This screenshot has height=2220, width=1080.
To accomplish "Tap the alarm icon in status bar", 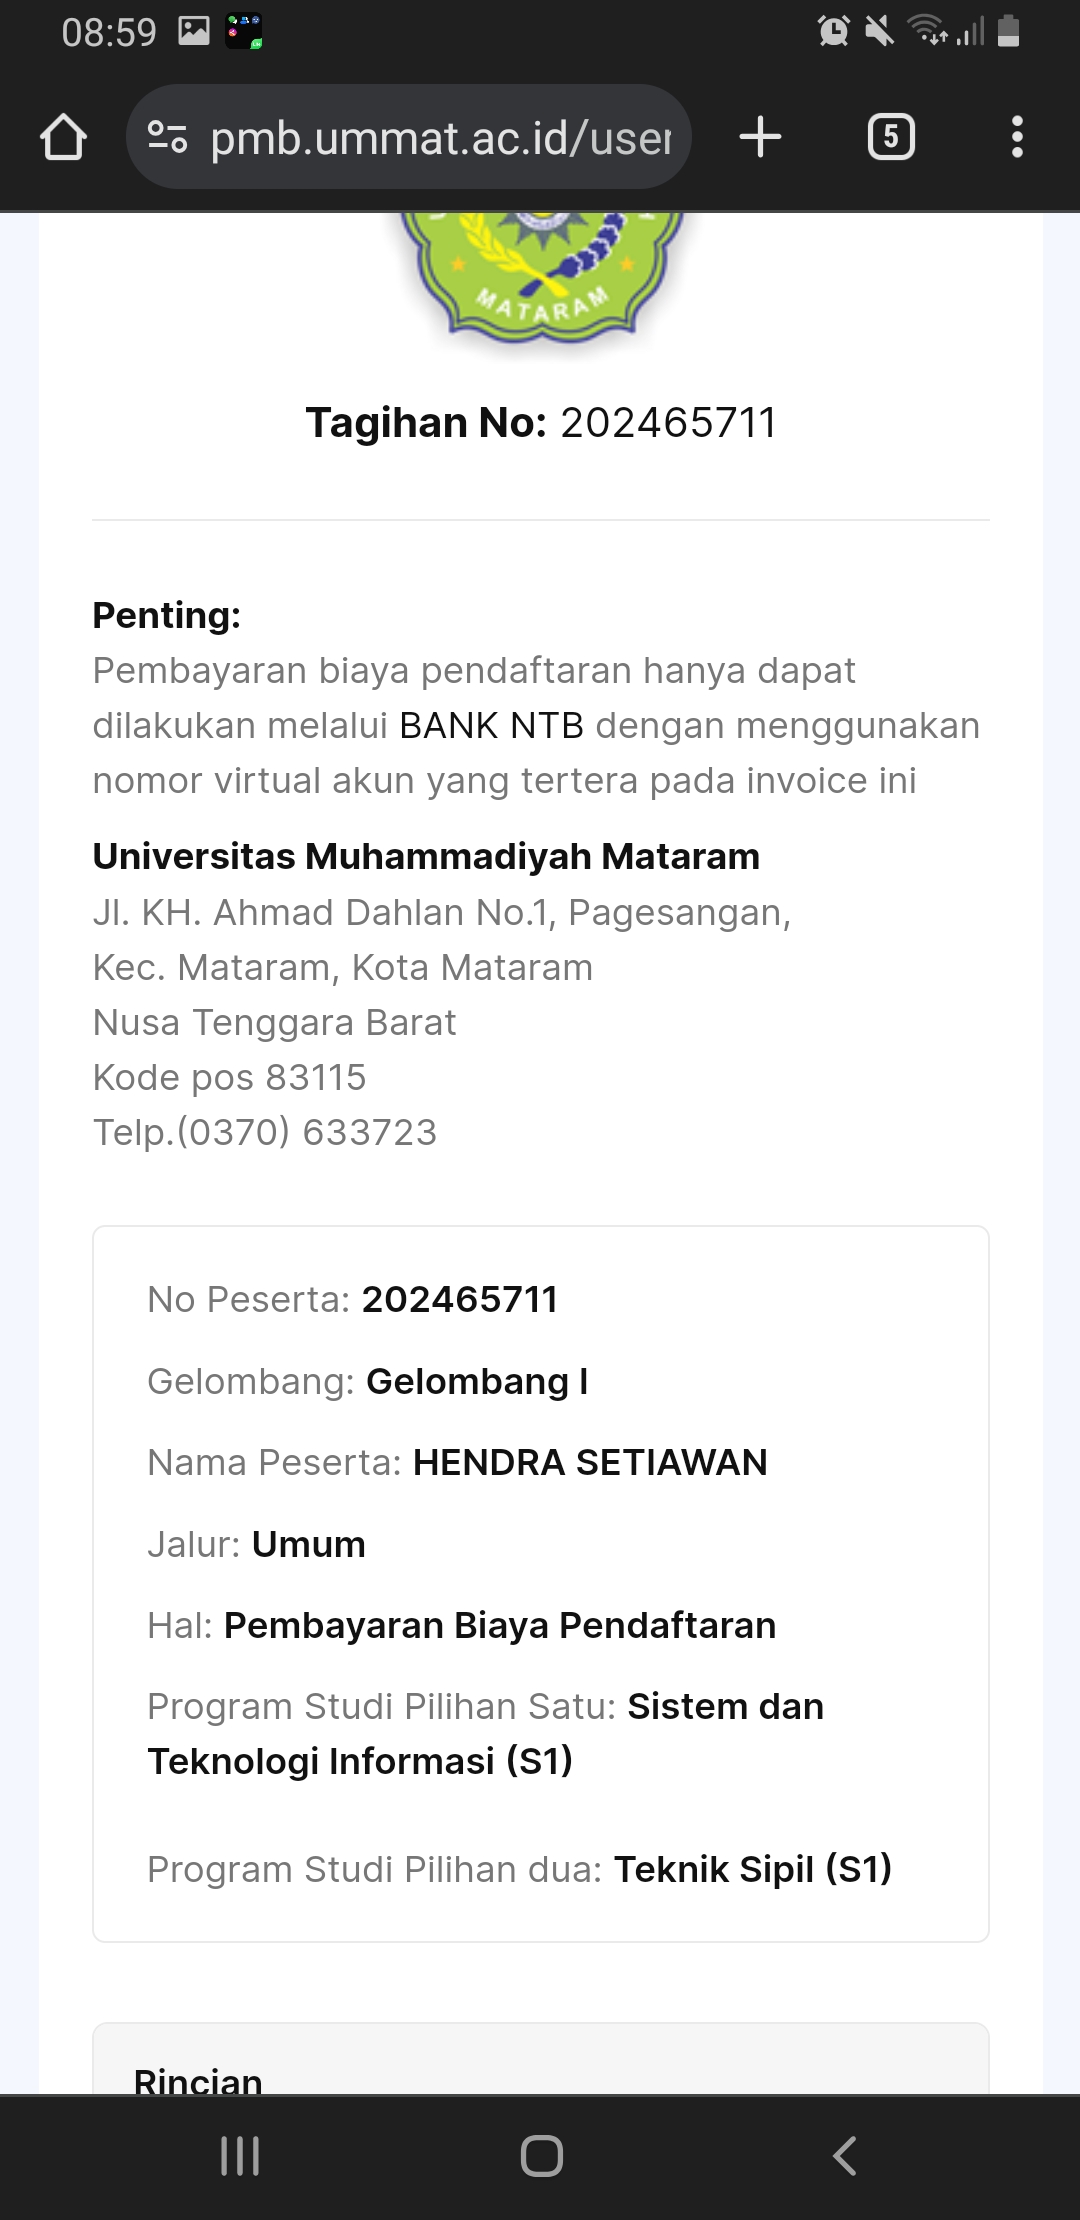I will (x=833, y=31).
